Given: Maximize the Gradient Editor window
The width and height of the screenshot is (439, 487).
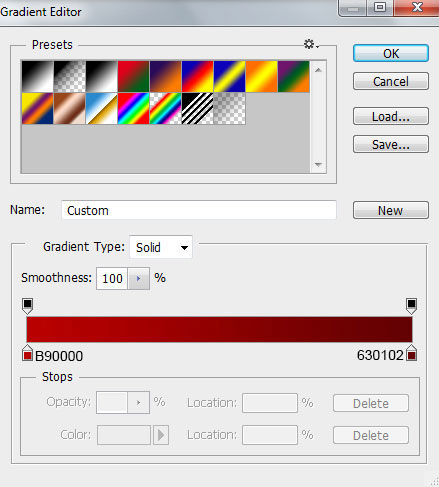Looking at the screenshot, I should [380, 7].
